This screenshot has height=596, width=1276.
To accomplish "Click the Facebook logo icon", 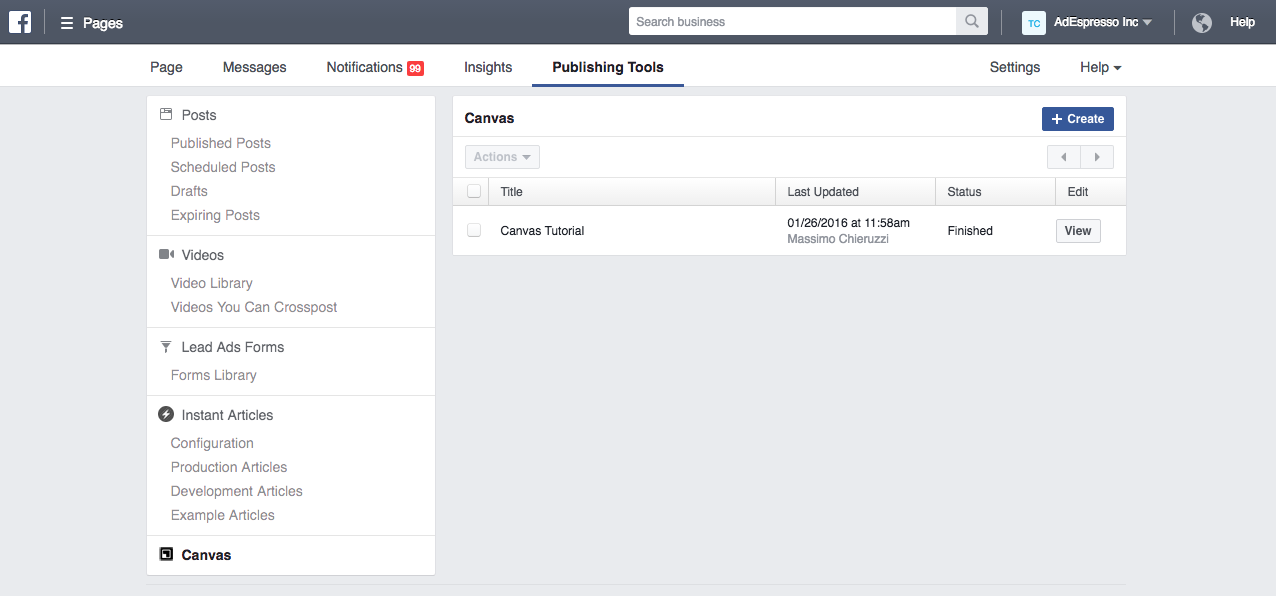I will pos(20,22).
